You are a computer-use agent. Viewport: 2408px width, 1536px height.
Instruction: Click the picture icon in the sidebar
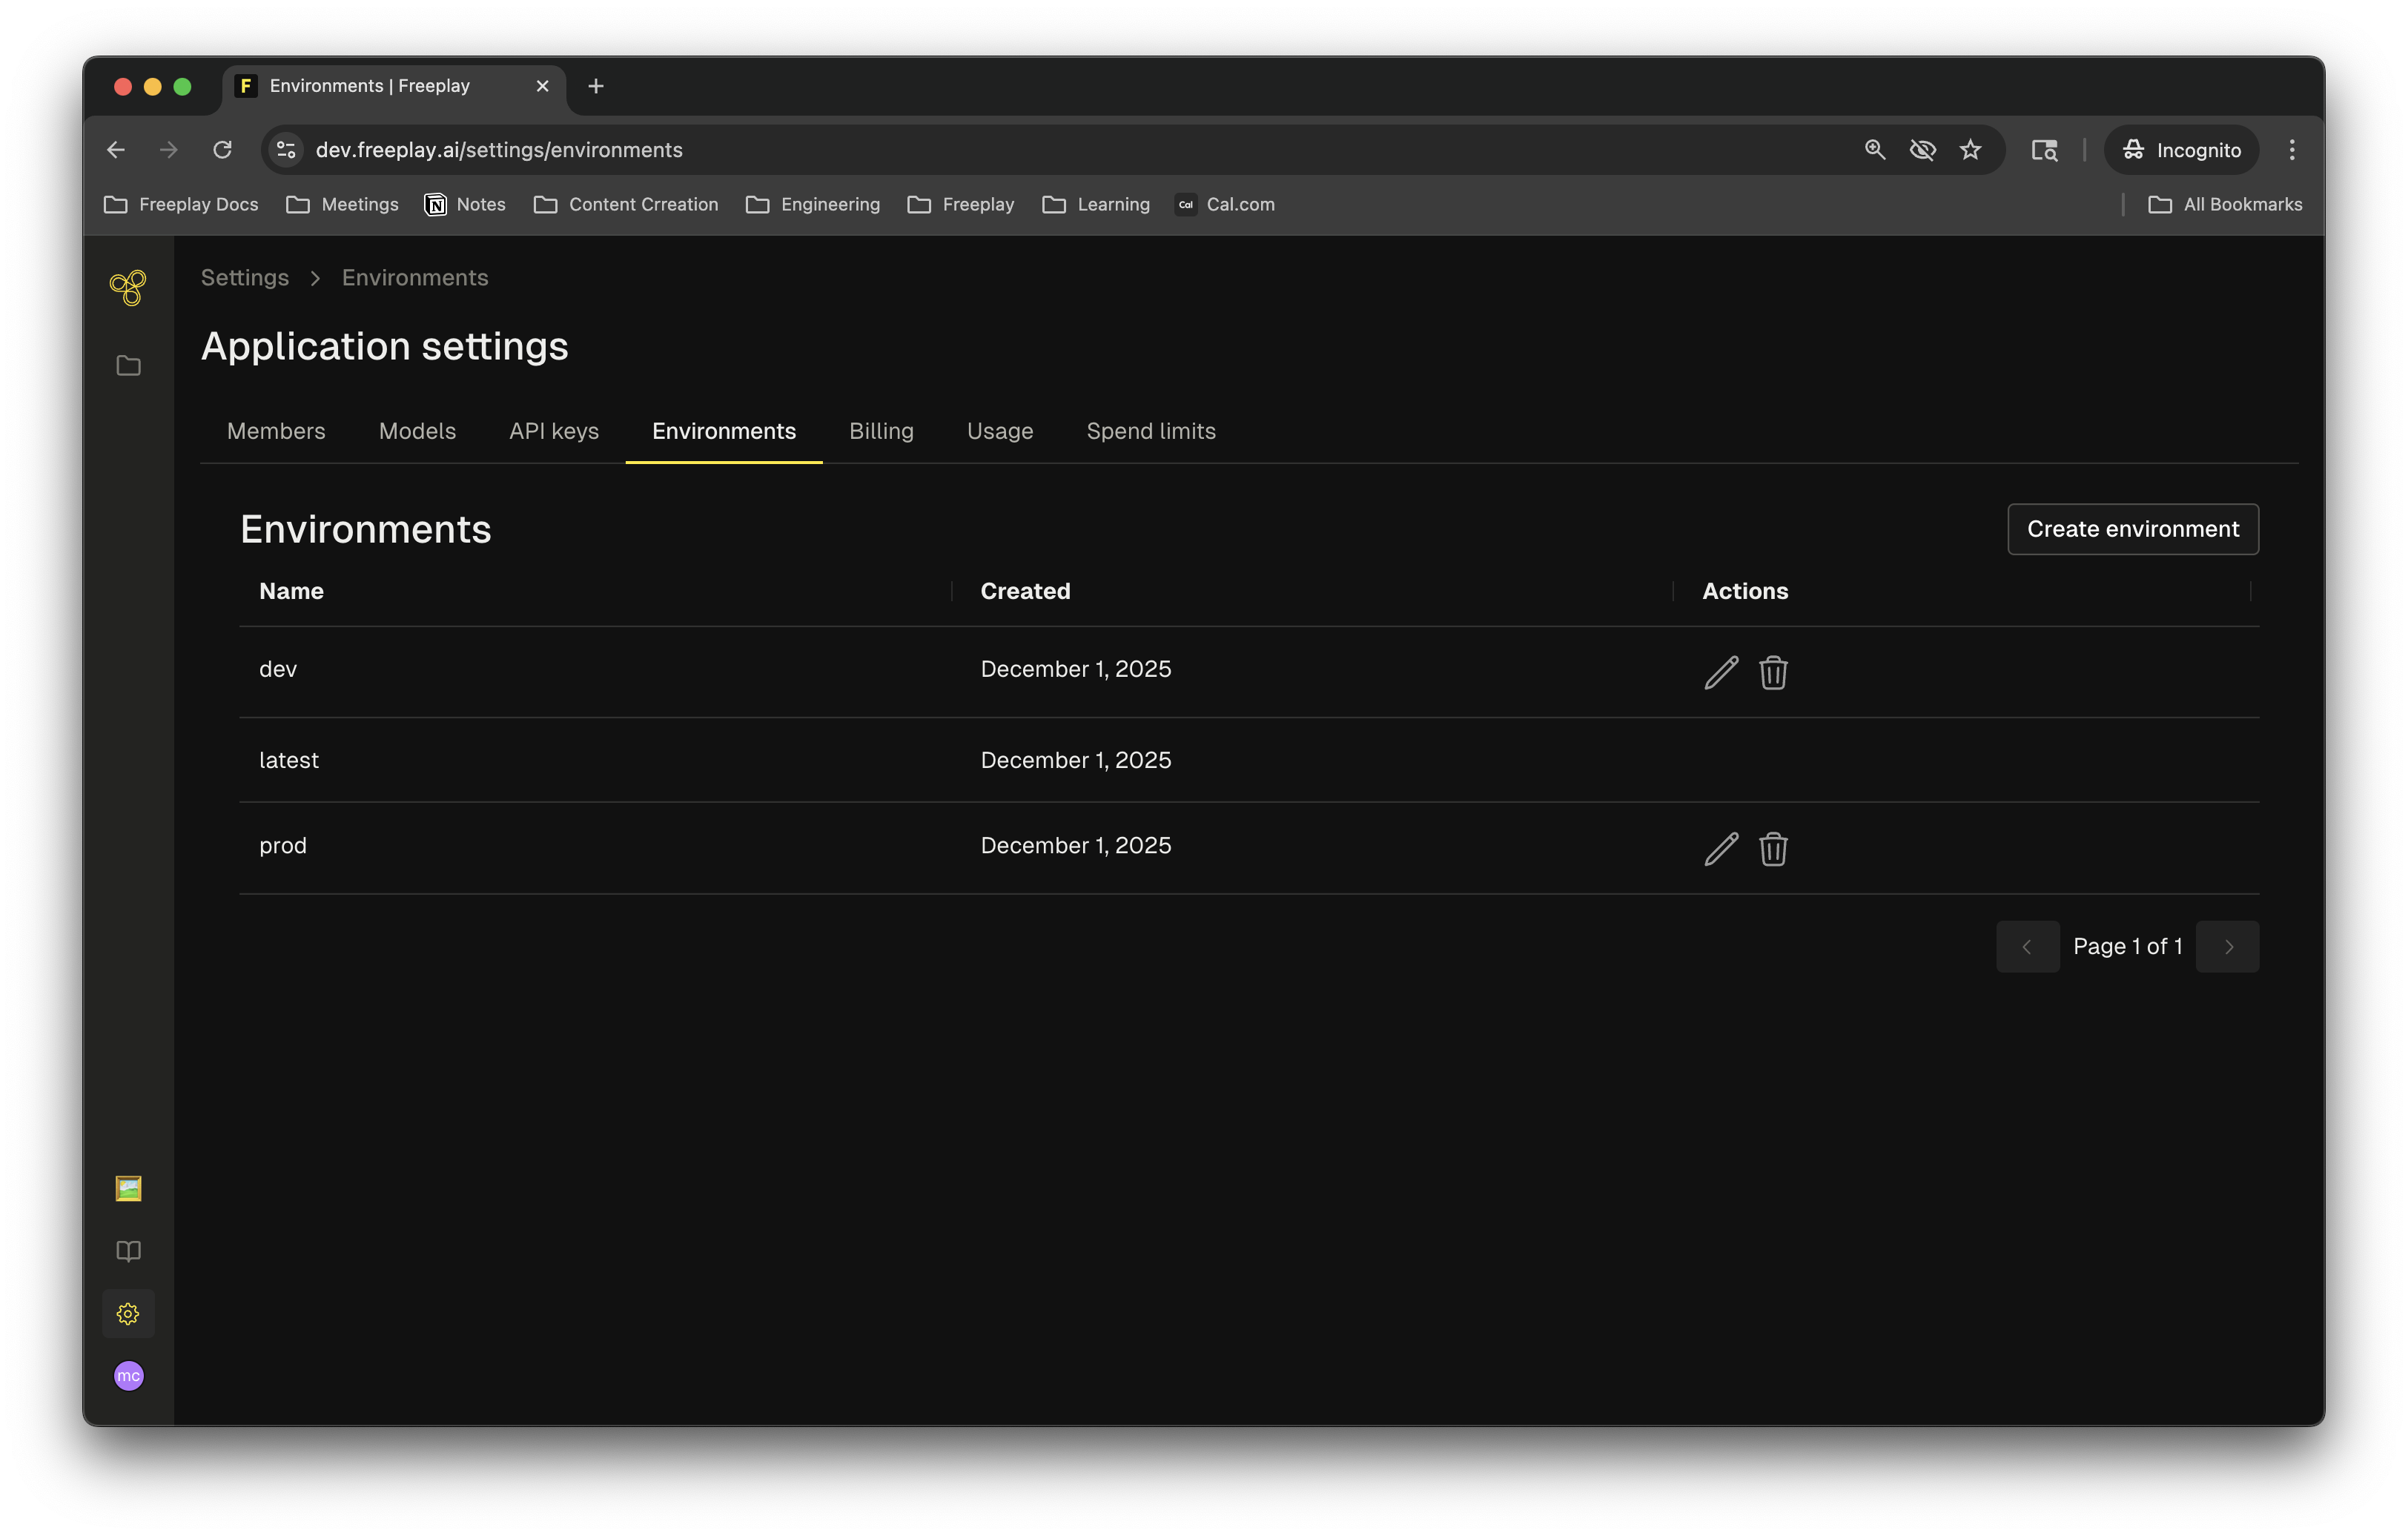click(128, 1188)
